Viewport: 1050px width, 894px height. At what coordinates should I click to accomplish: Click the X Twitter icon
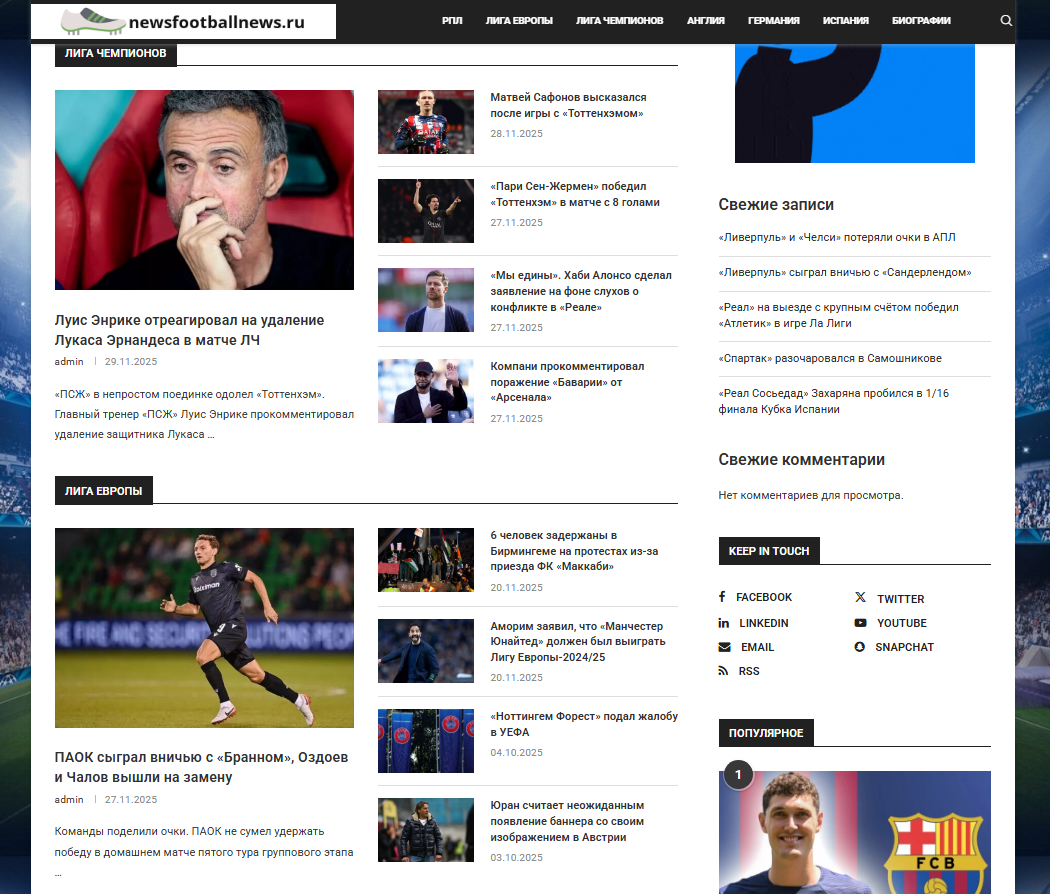[x=860, y=597]
